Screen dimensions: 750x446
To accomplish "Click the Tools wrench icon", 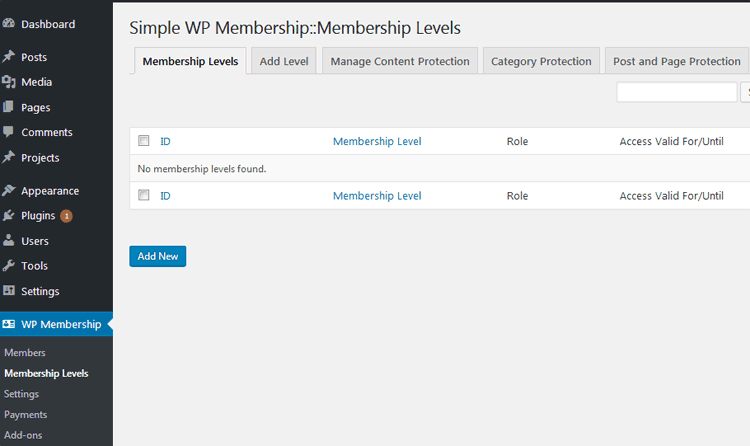I will click(x=8, y=265).
